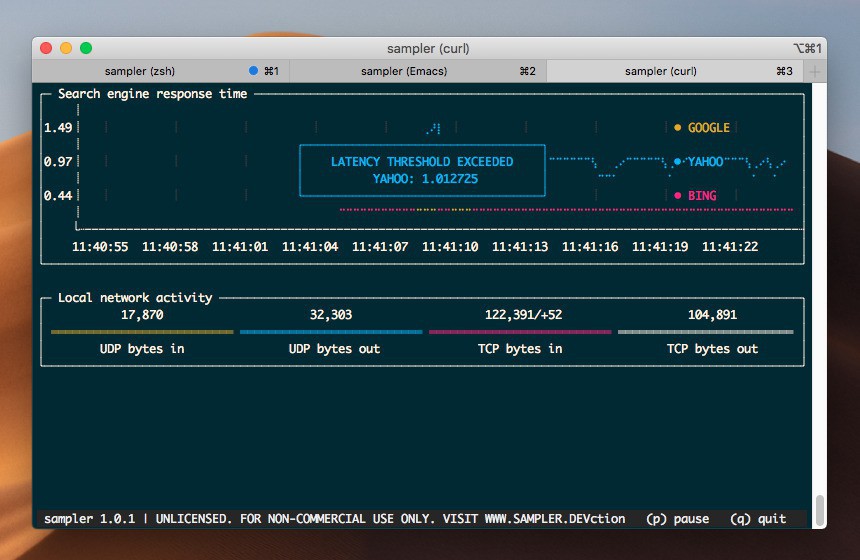Viewport: 860px width, 560px height.
Task: Click the Latency Threshold Exceeded alert box
Action: (x=422, y=170)
